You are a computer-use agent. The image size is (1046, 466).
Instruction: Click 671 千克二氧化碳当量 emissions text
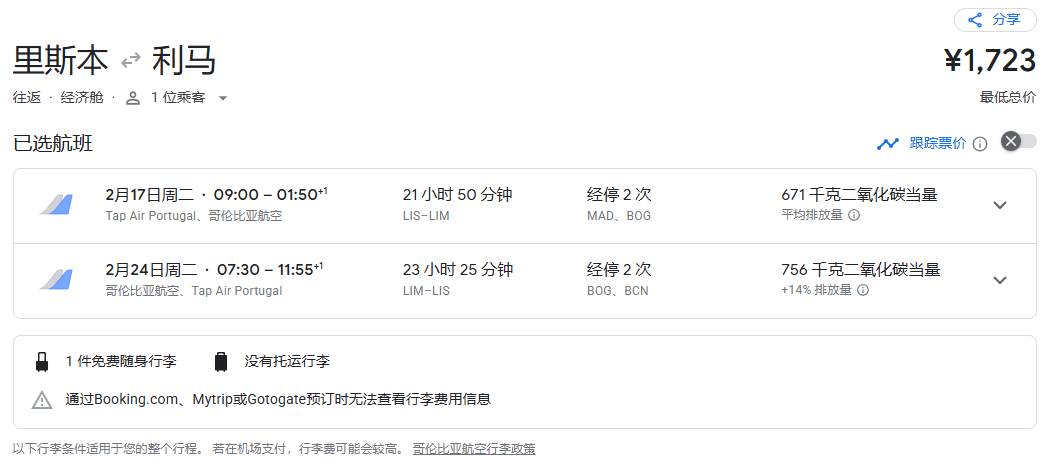[x=859, y=195]
